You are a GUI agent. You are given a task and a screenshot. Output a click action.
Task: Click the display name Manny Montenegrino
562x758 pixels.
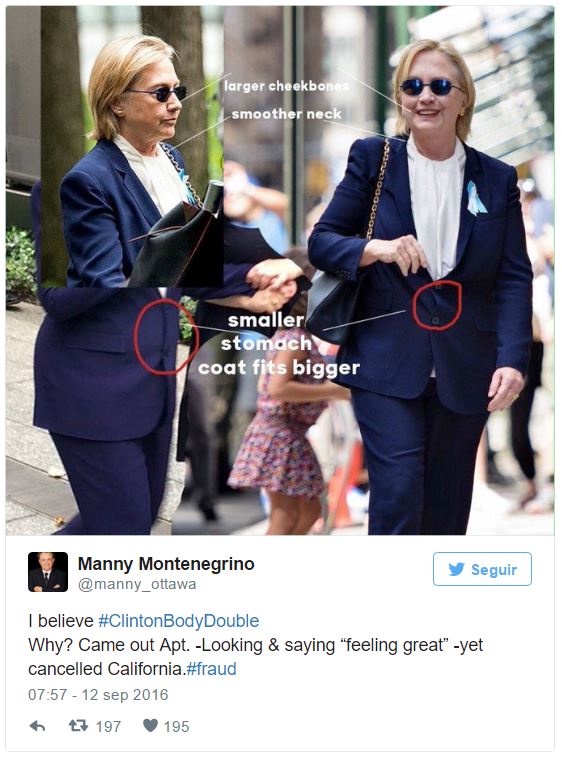pos(166,564)
